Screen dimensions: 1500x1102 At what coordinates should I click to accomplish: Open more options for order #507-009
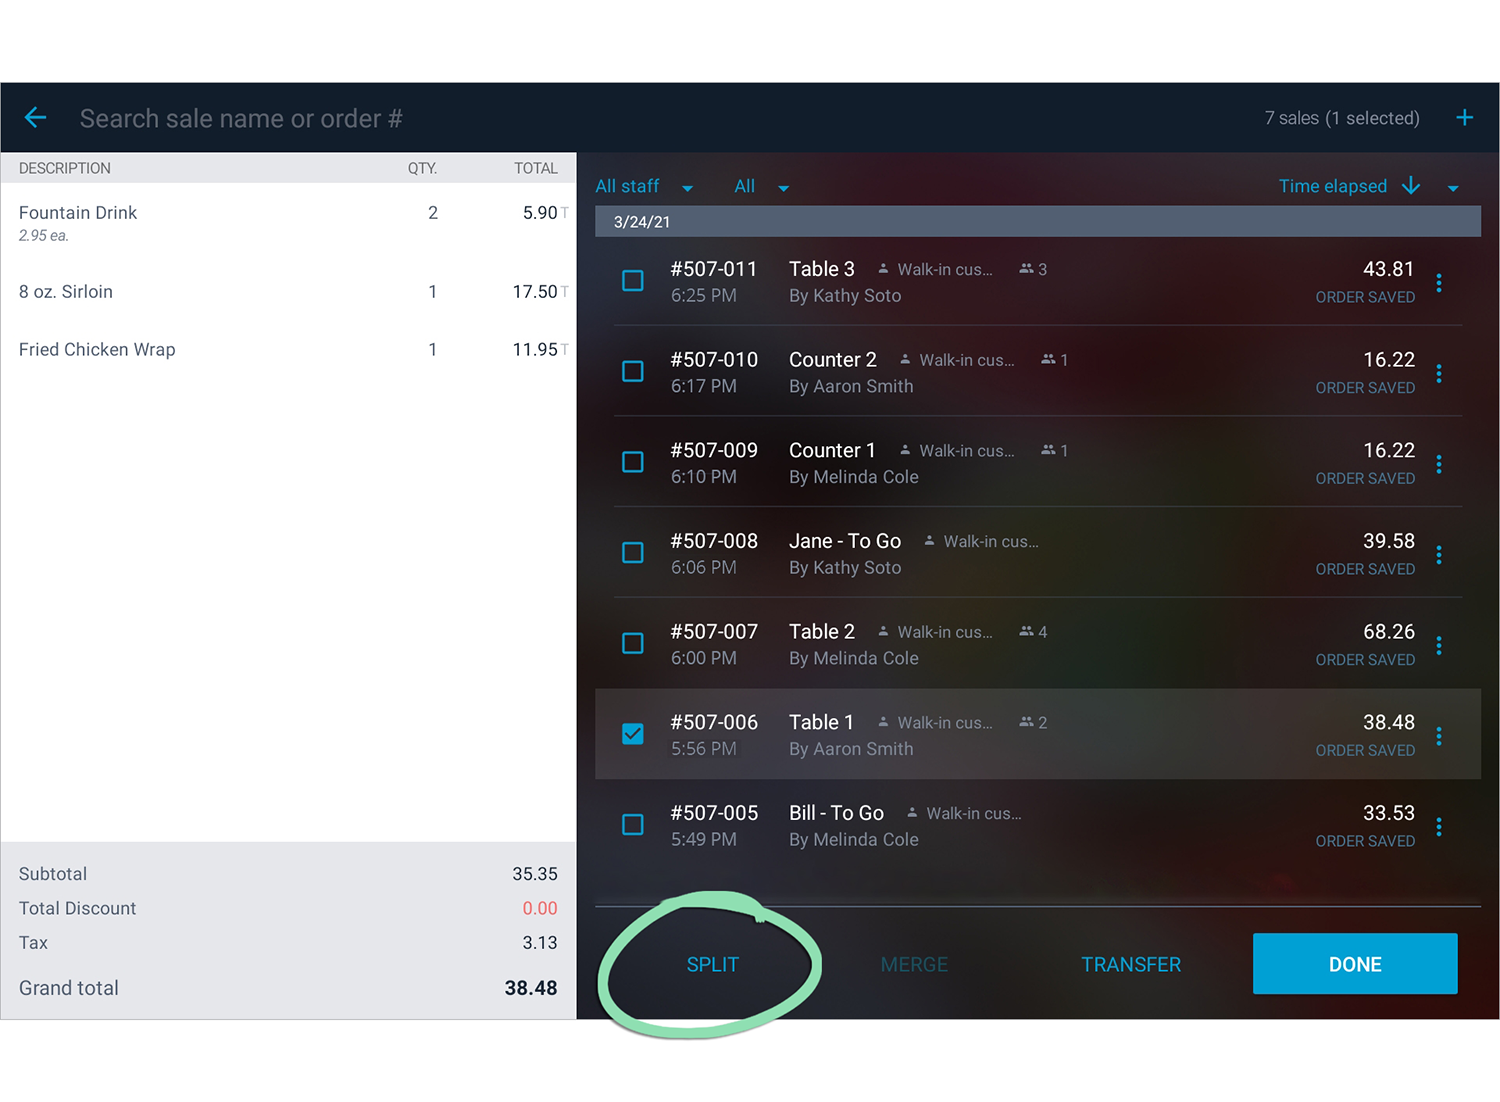click(1439, 464)
